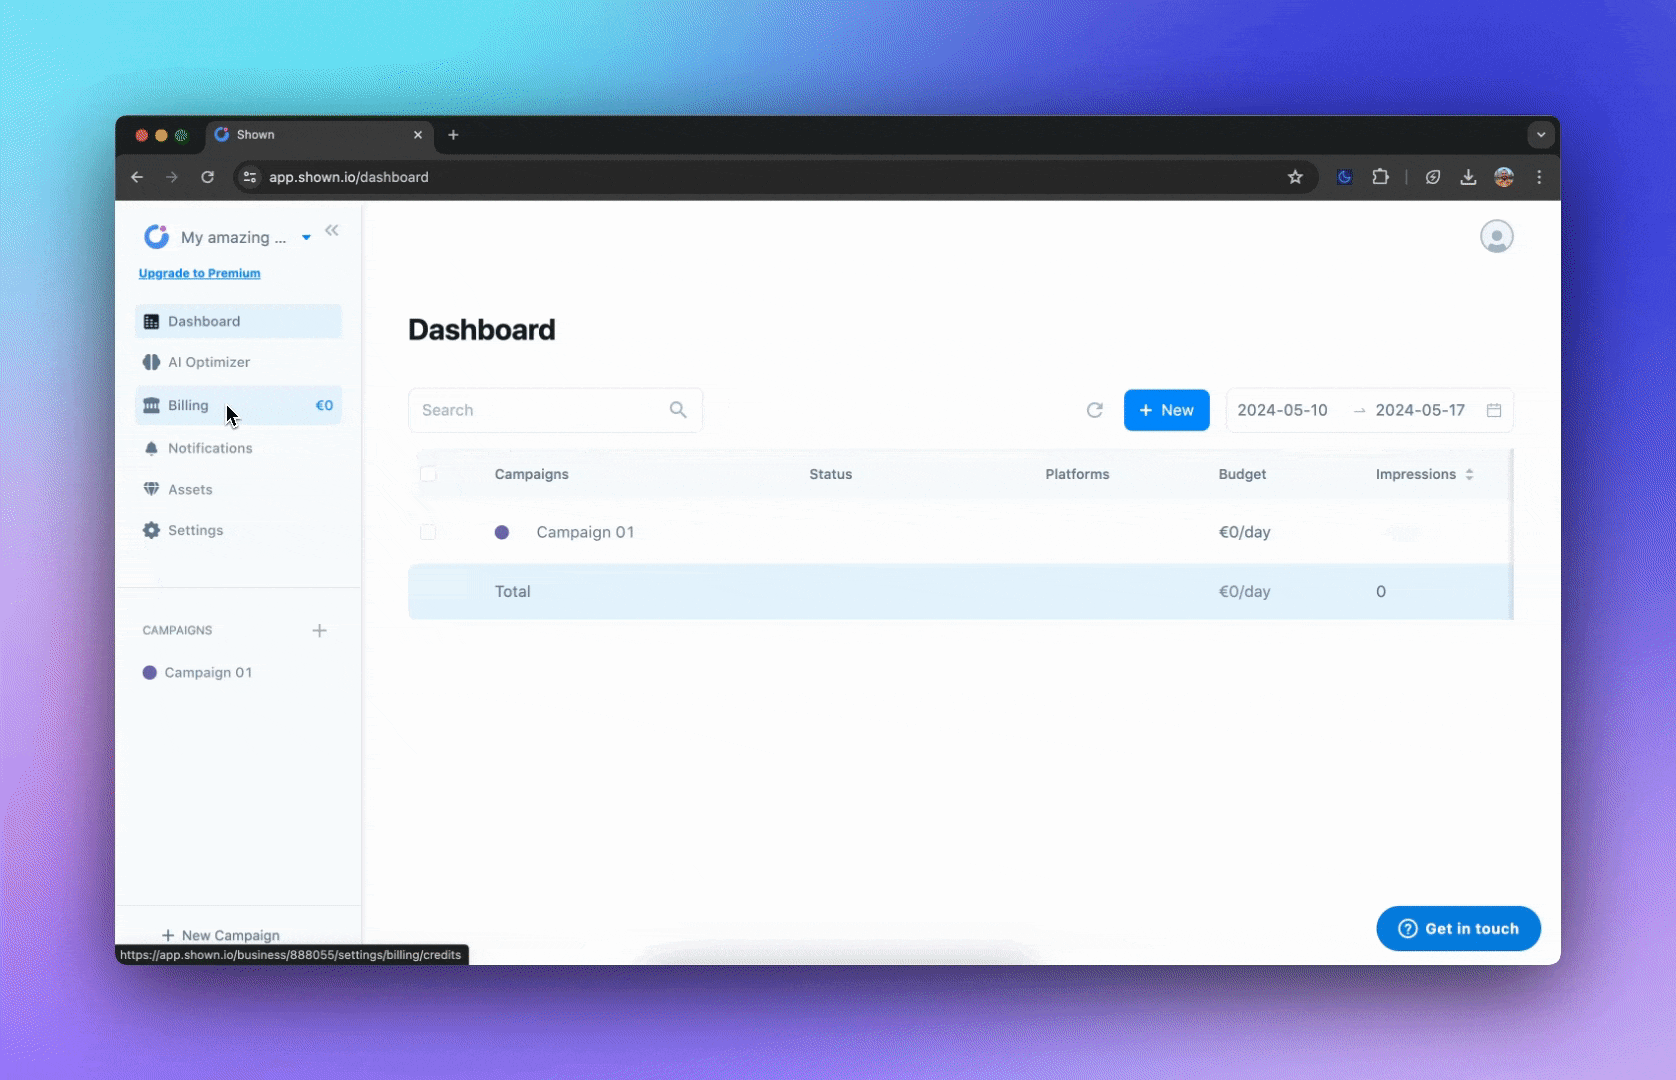Click the search magnifier icon
This screenshot has width=1676, height=1080.
(678, 410)
